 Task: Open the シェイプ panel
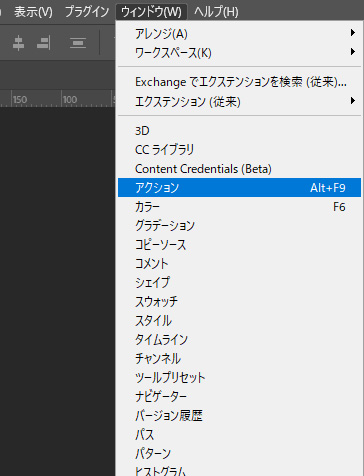pyautogui.click(x=239, y=283)
